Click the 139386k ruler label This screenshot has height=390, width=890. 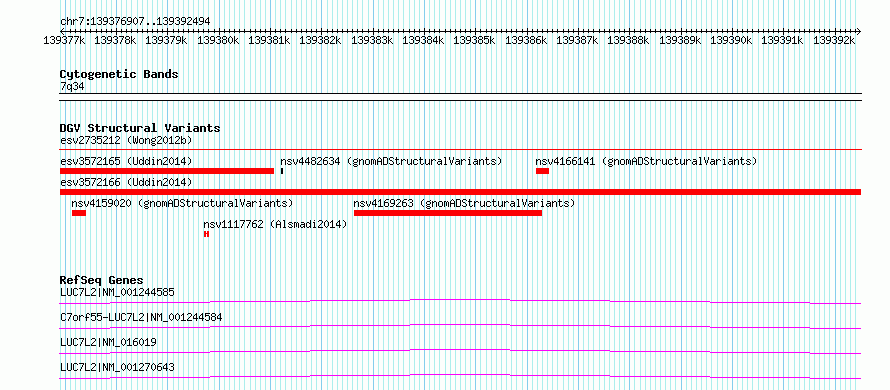(x=526, y=40)
